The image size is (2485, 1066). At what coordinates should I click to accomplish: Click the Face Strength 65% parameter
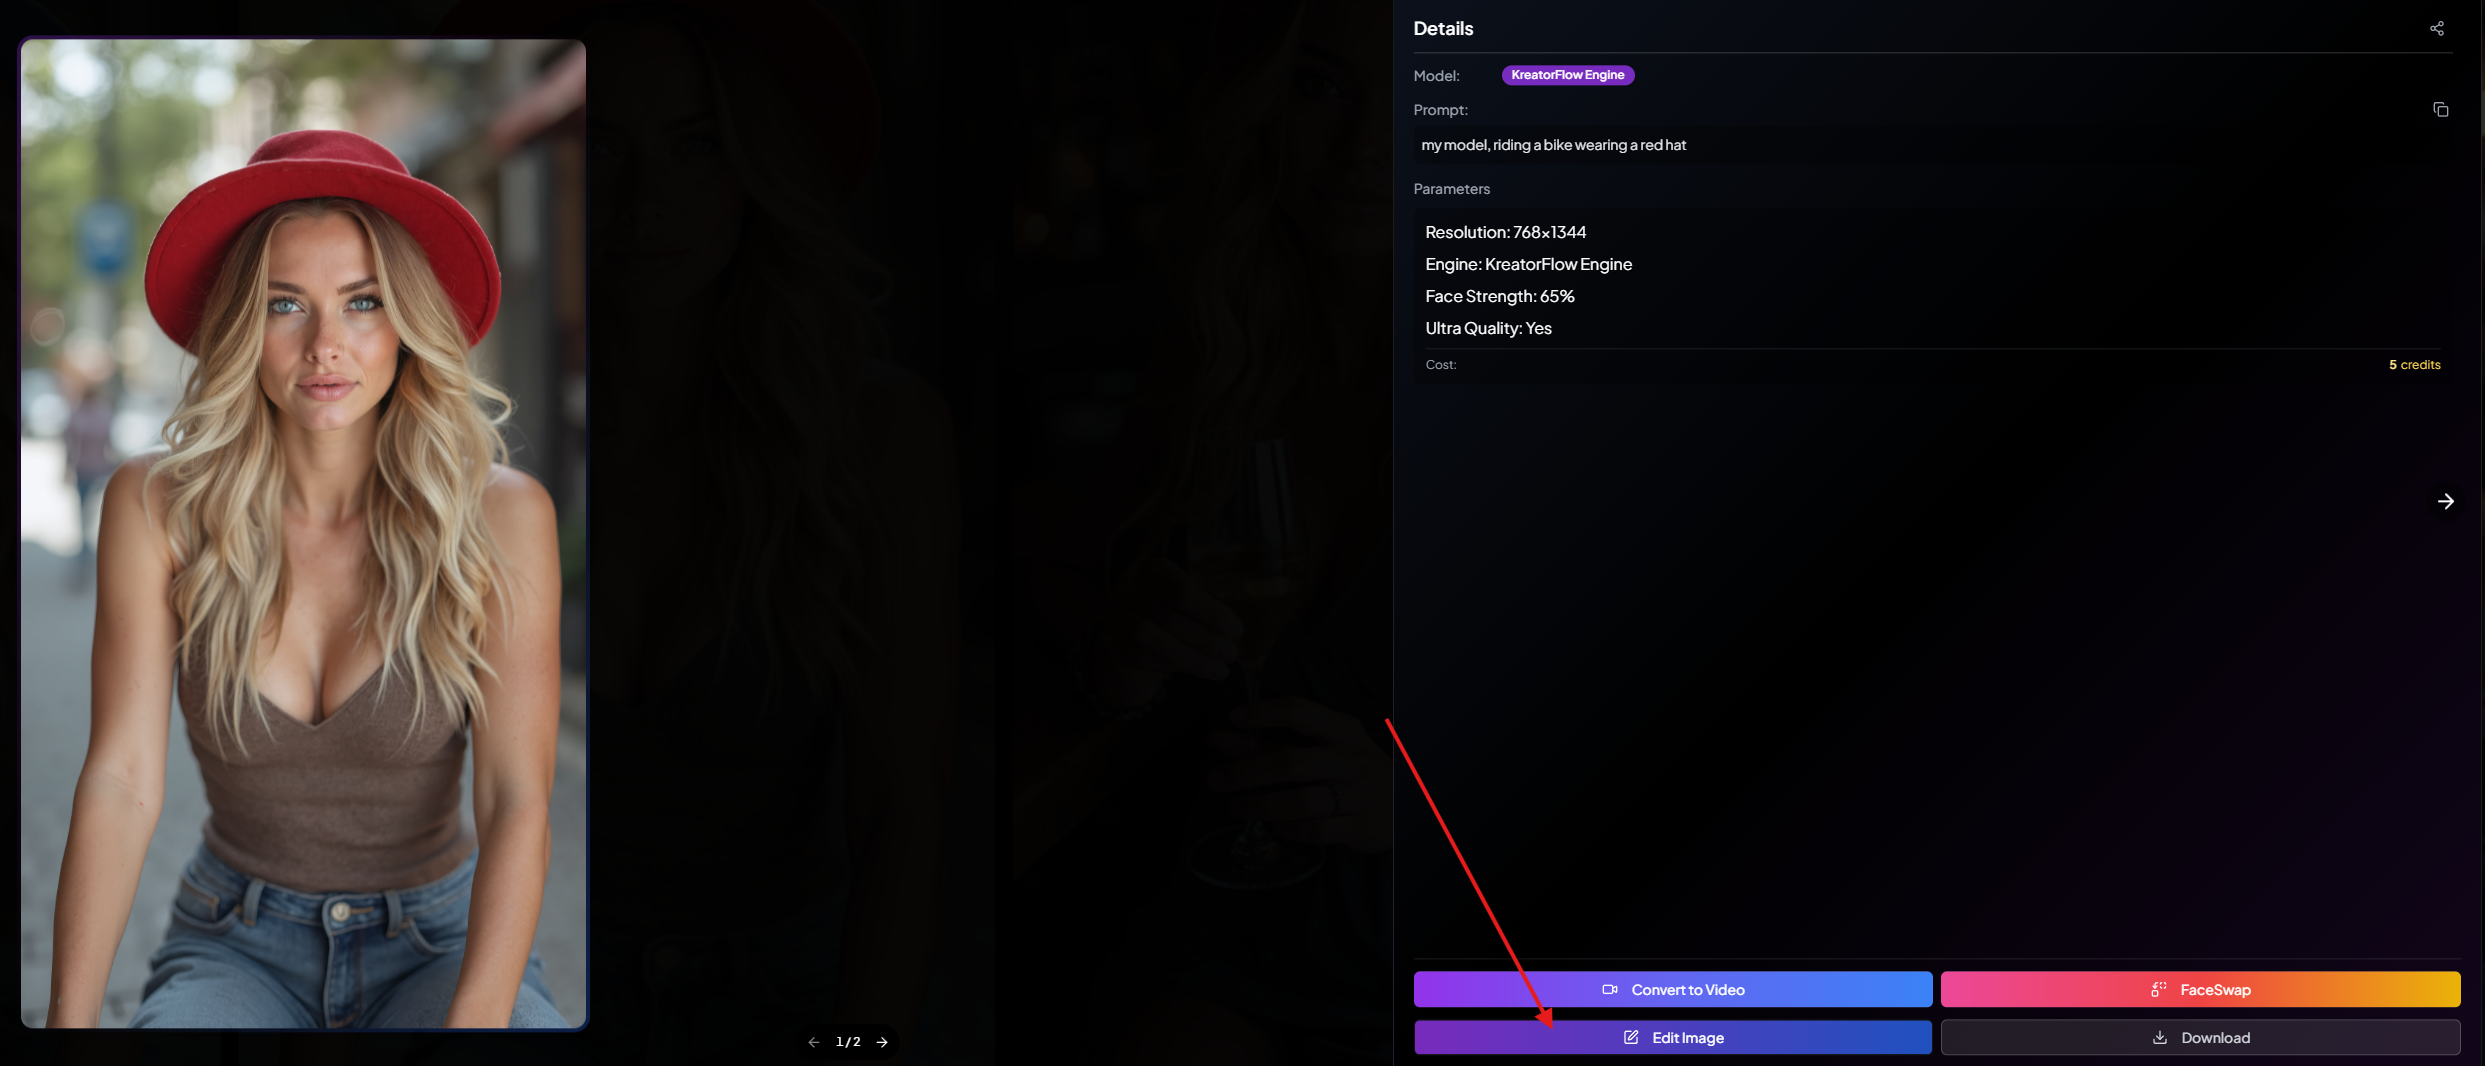(x=1499, y=296)
